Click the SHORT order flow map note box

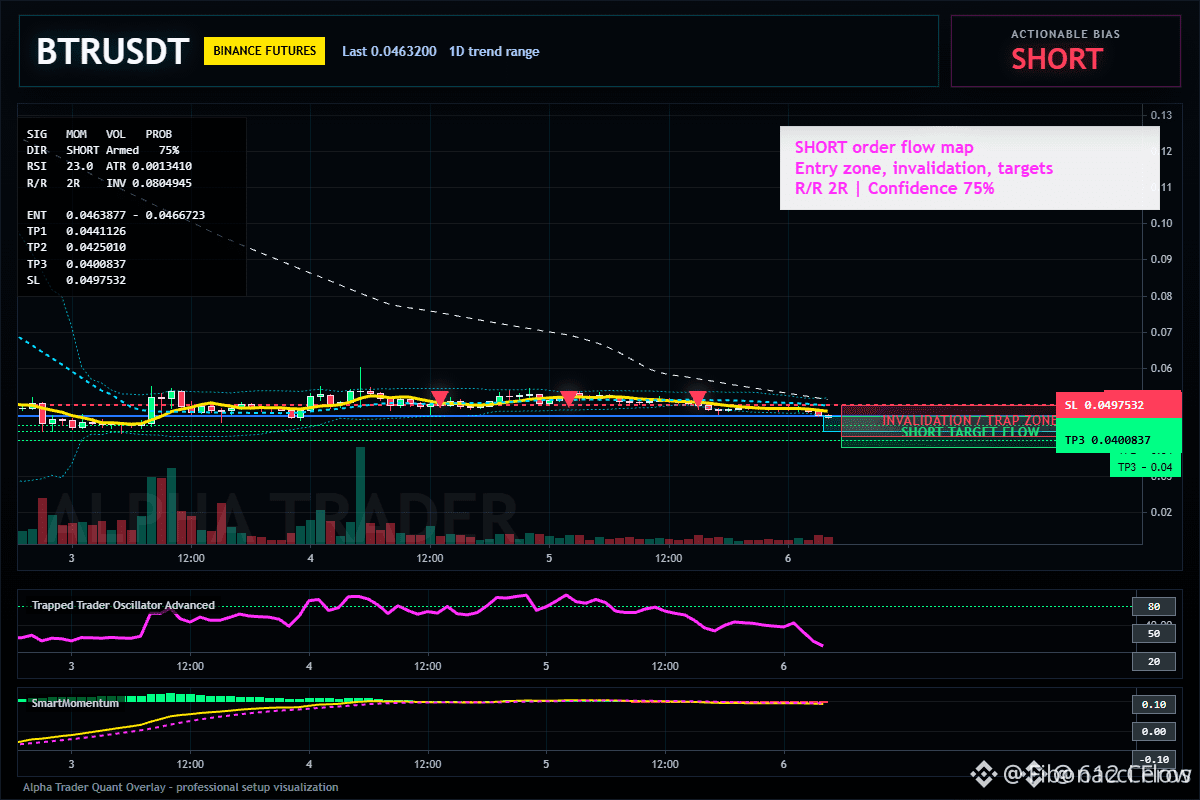pos(969,168)
